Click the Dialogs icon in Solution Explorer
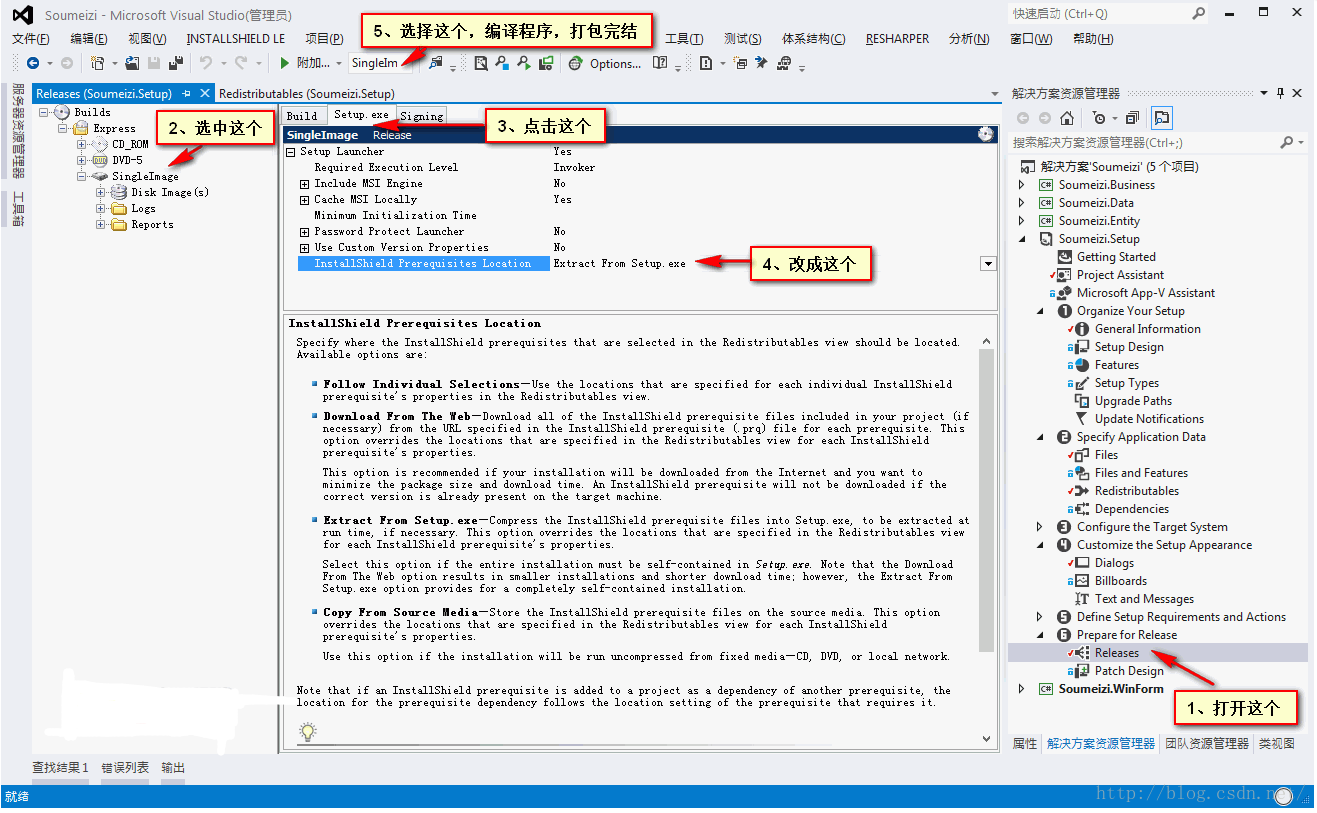Viewport: 1317px width, 813px height. 1081,563
